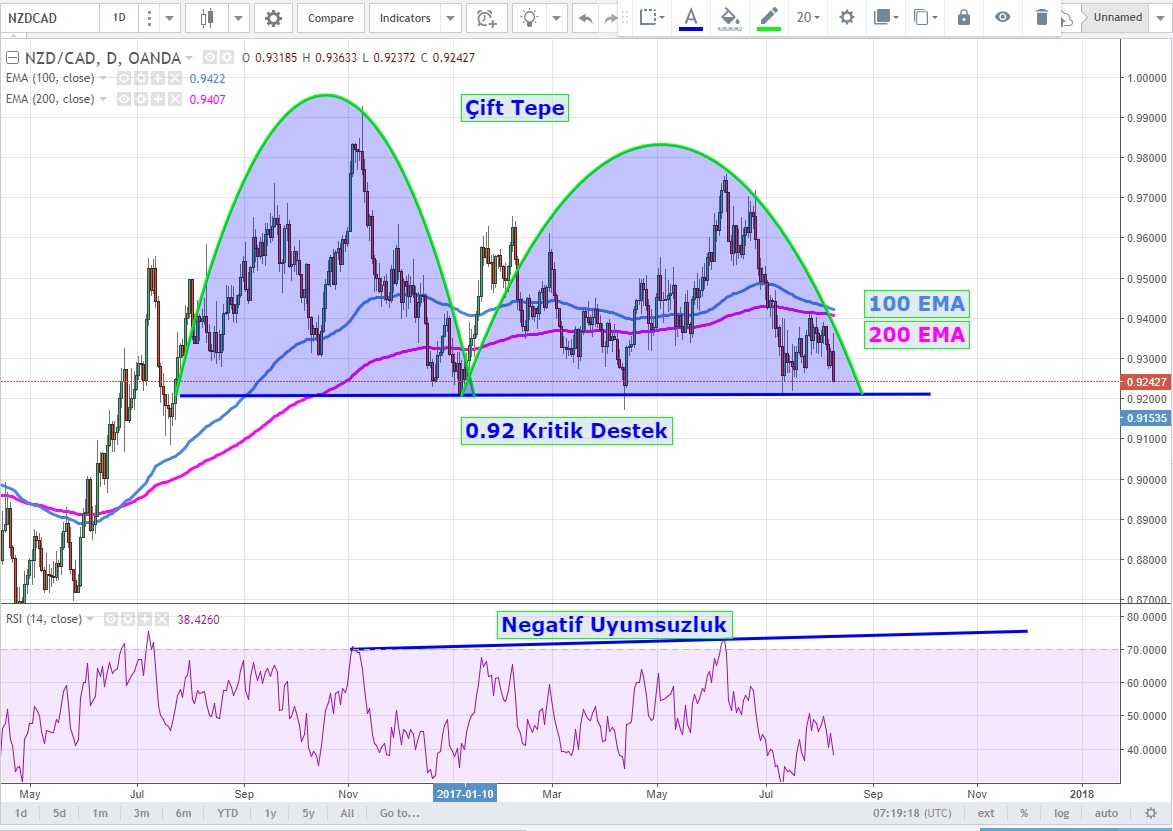Lock the drawing with padlock icon
1173x831 pixels.
coord(963,17)
